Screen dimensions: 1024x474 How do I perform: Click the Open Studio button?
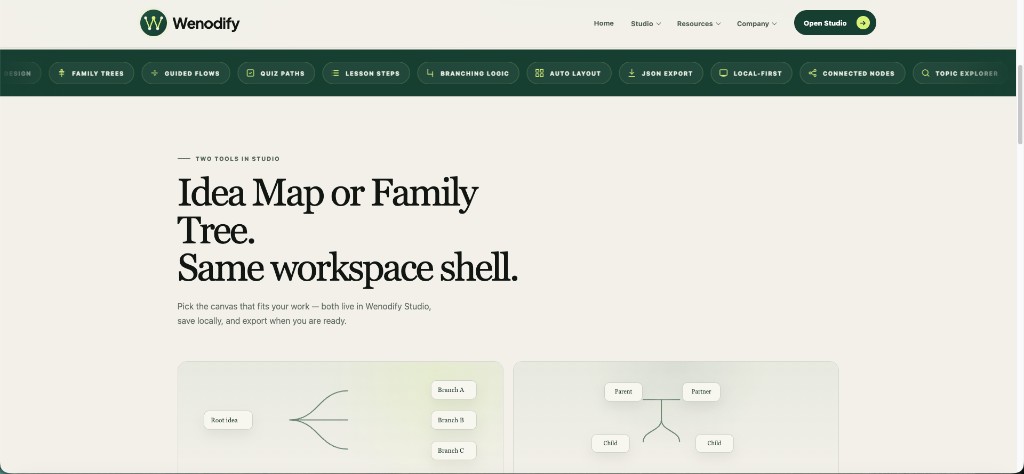[835, 23]
